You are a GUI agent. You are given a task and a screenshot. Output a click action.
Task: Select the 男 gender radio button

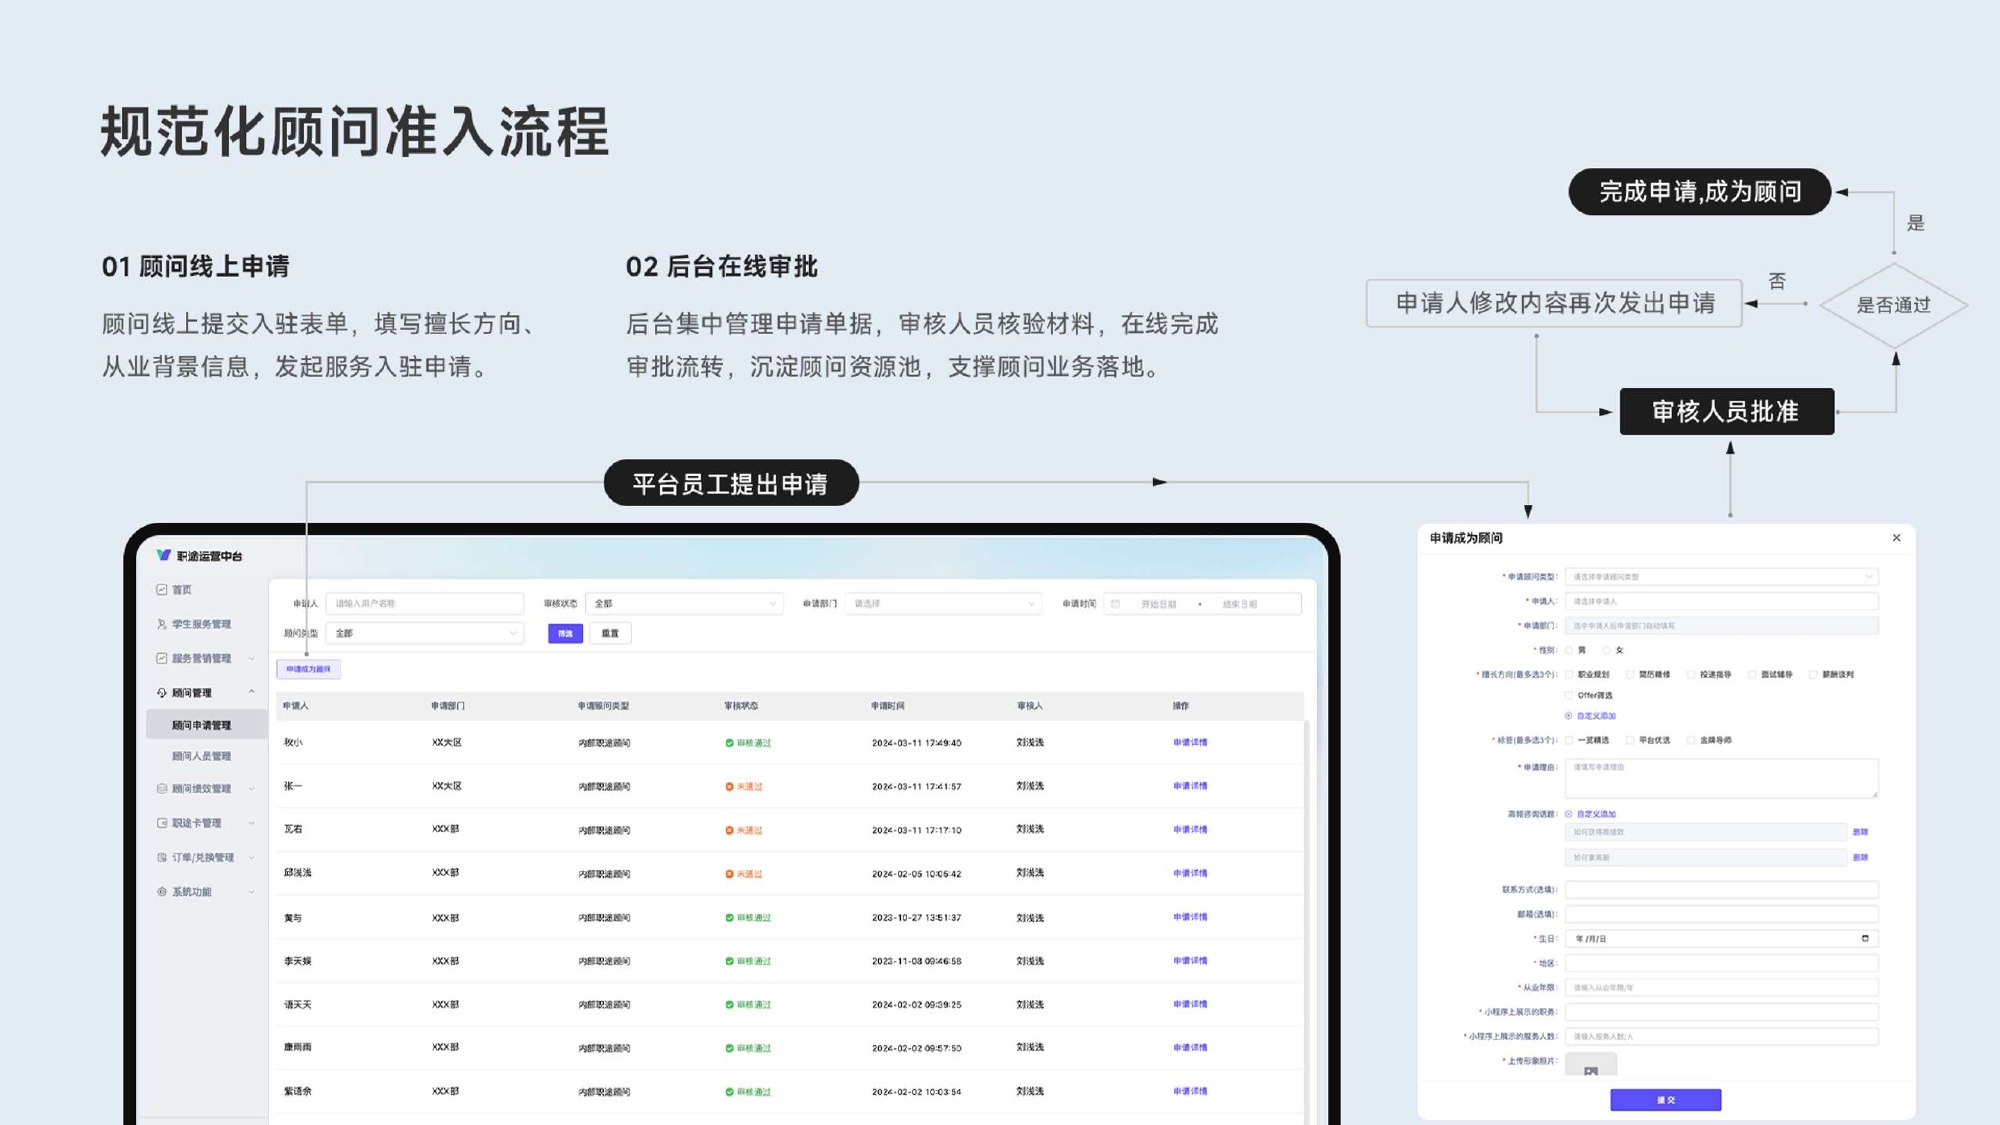pos(1569,650)
